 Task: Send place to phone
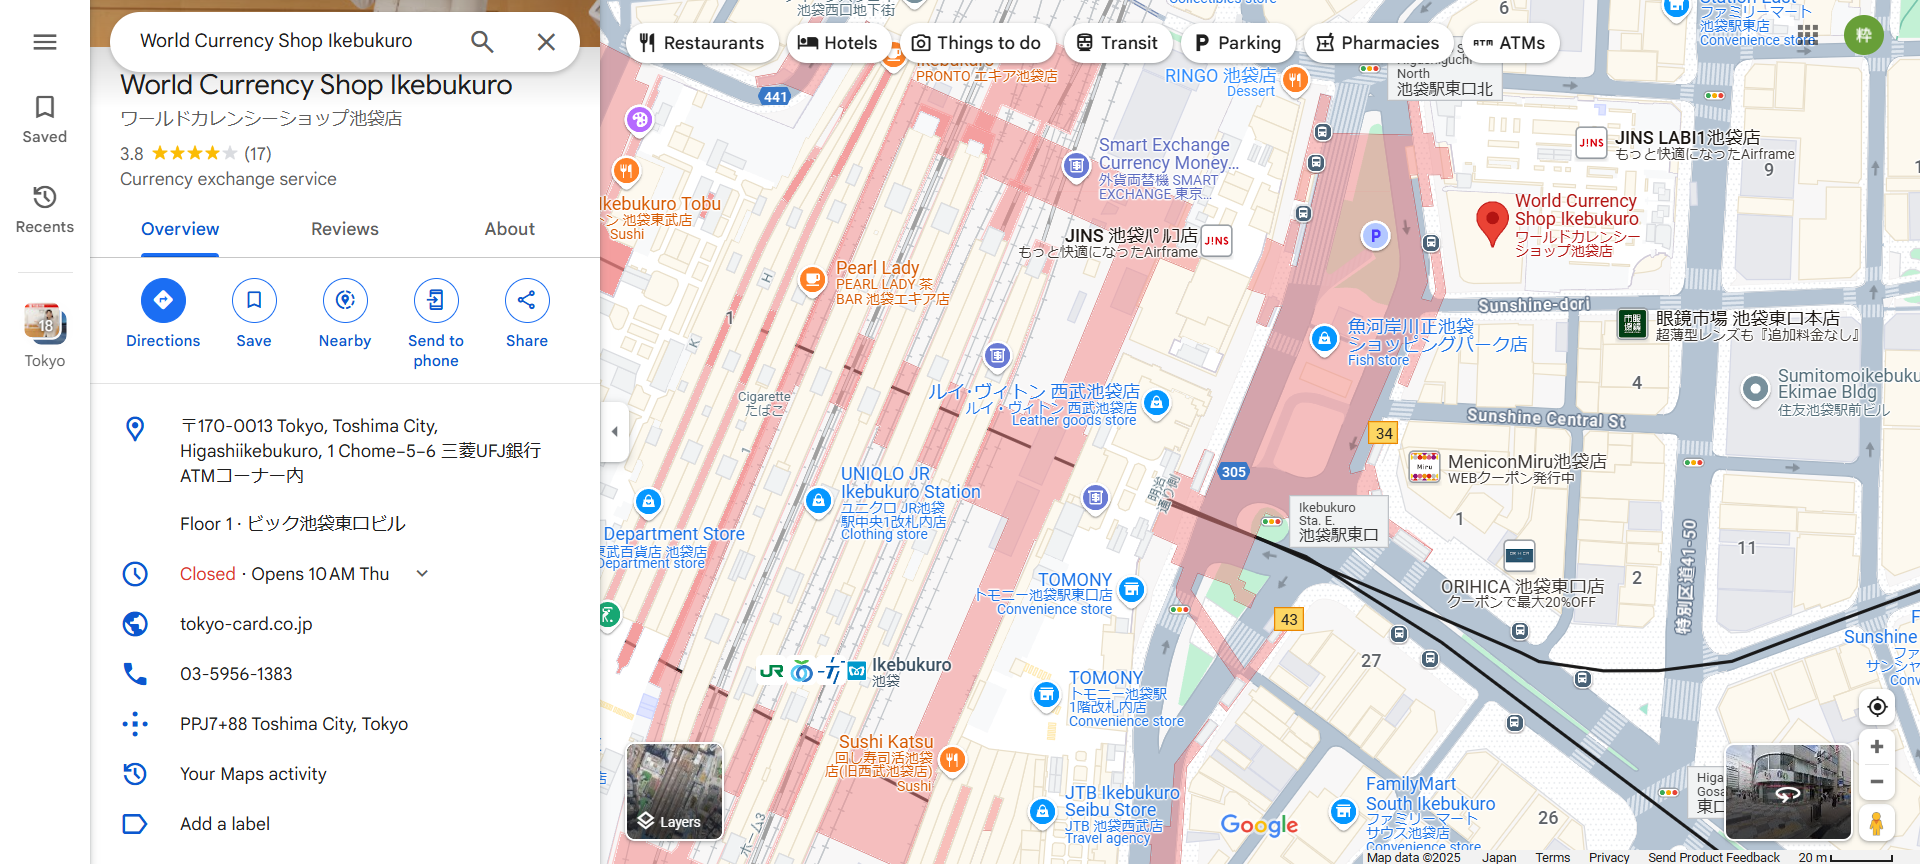click(436, 324)
